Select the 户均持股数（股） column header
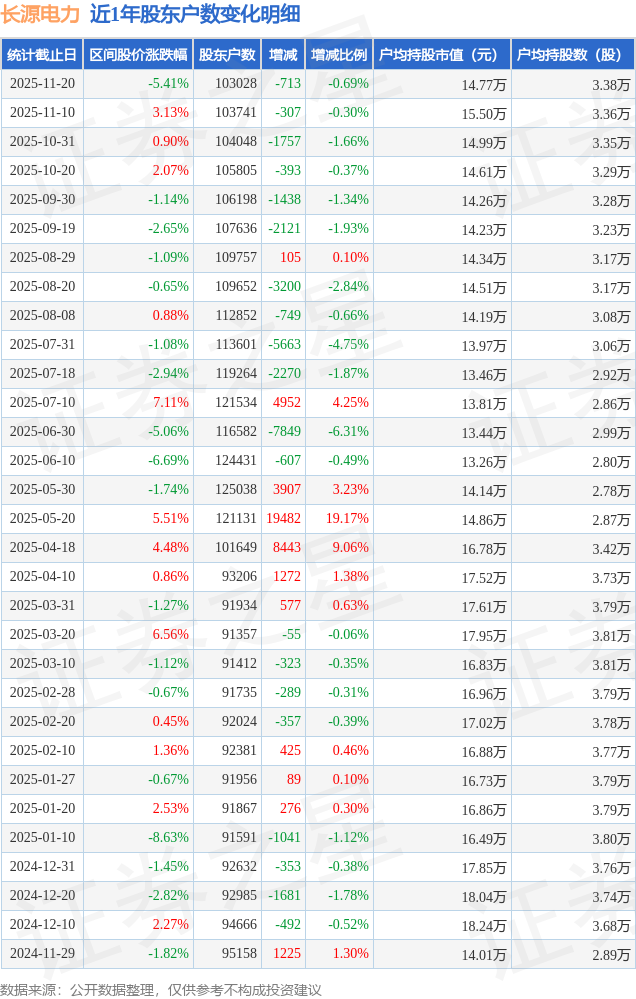The height and width of the screenshot is (999, 636). coord(572,55)
